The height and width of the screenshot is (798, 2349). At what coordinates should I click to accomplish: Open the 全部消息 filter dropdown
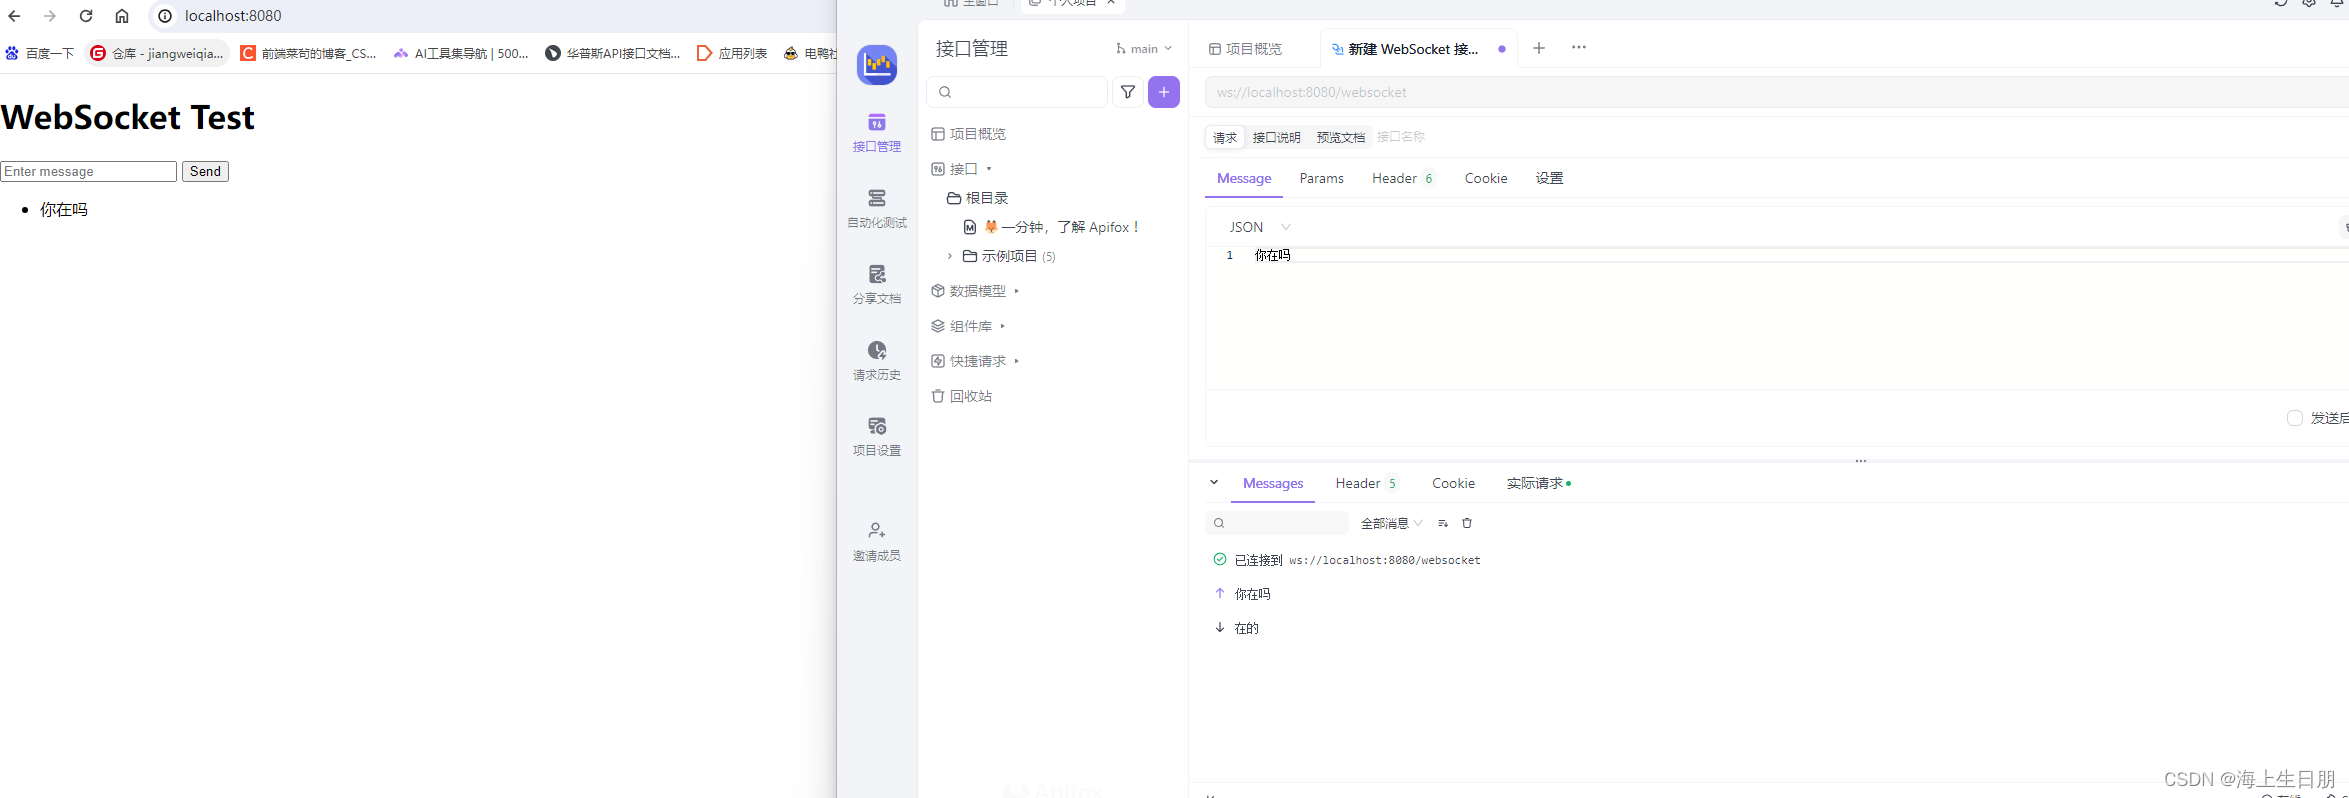pyautogui.click(x=1391, y=523)
